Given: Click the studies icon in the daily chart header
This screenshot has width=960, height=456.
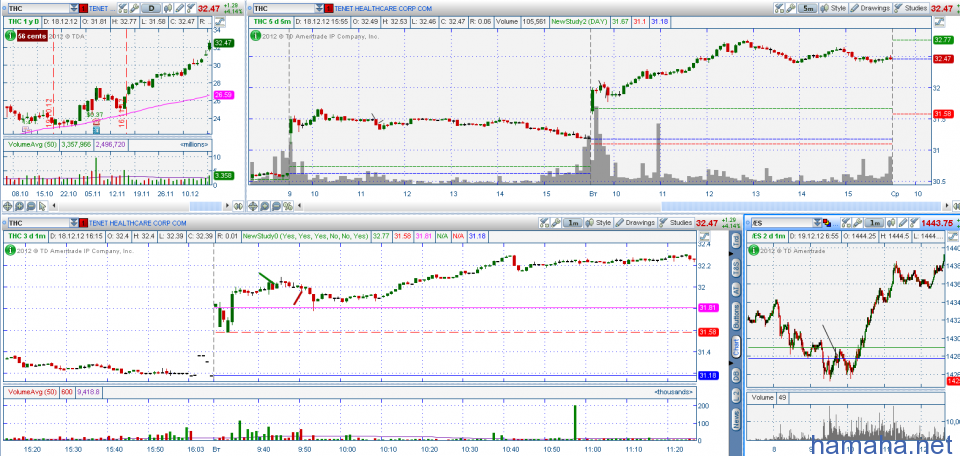Looking at the screenshot, I should [x=191, y=9].
